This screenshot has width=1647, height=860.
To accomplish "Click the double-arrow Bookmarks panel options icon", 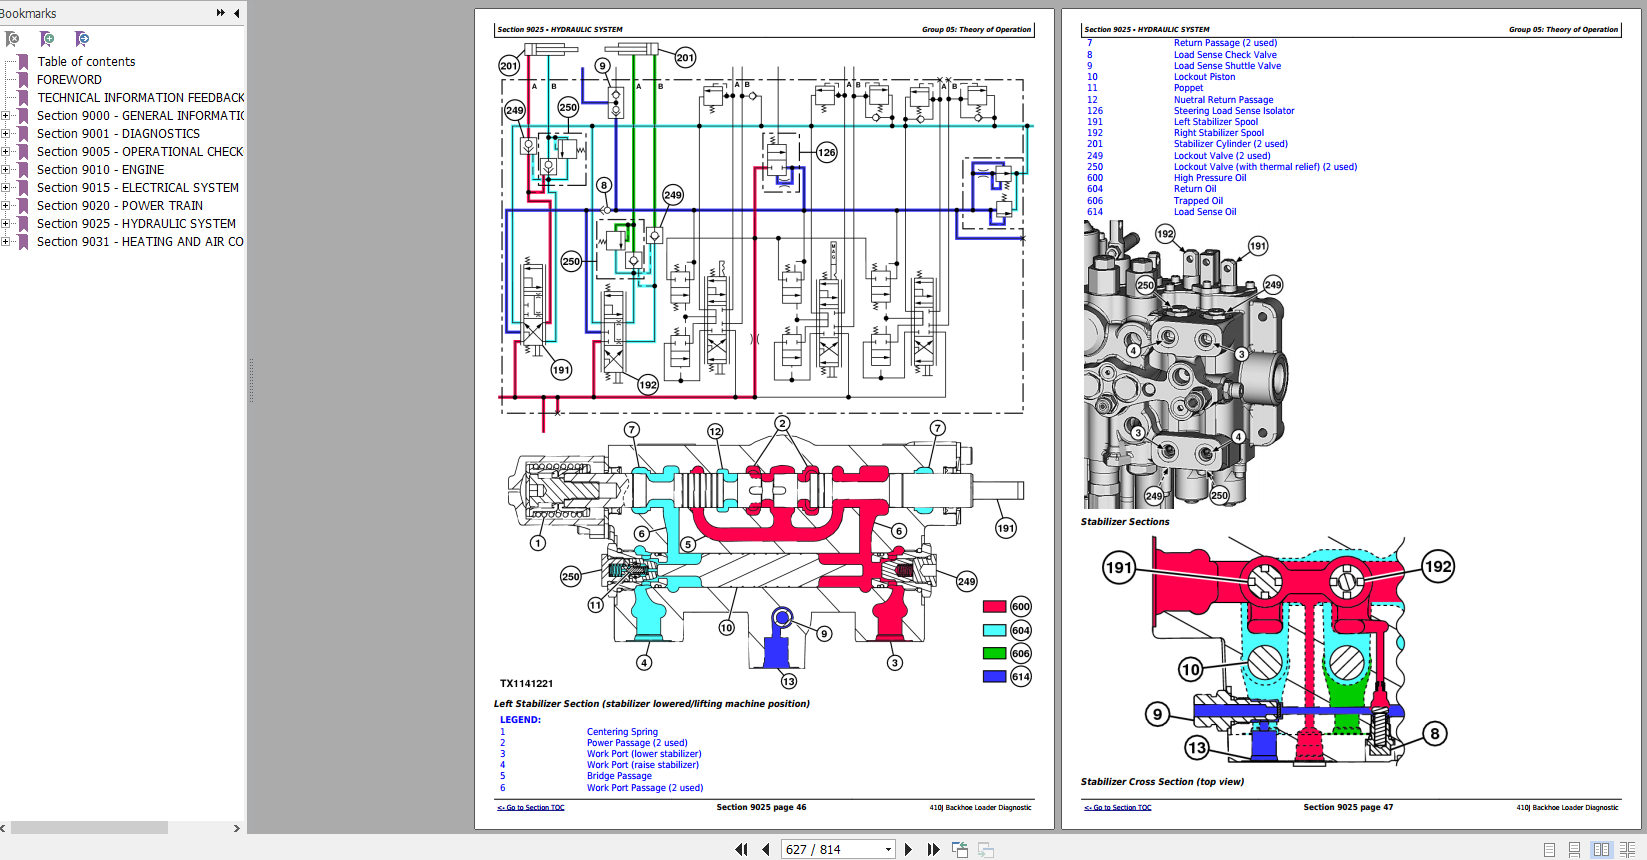I will [x=220, y=13].
